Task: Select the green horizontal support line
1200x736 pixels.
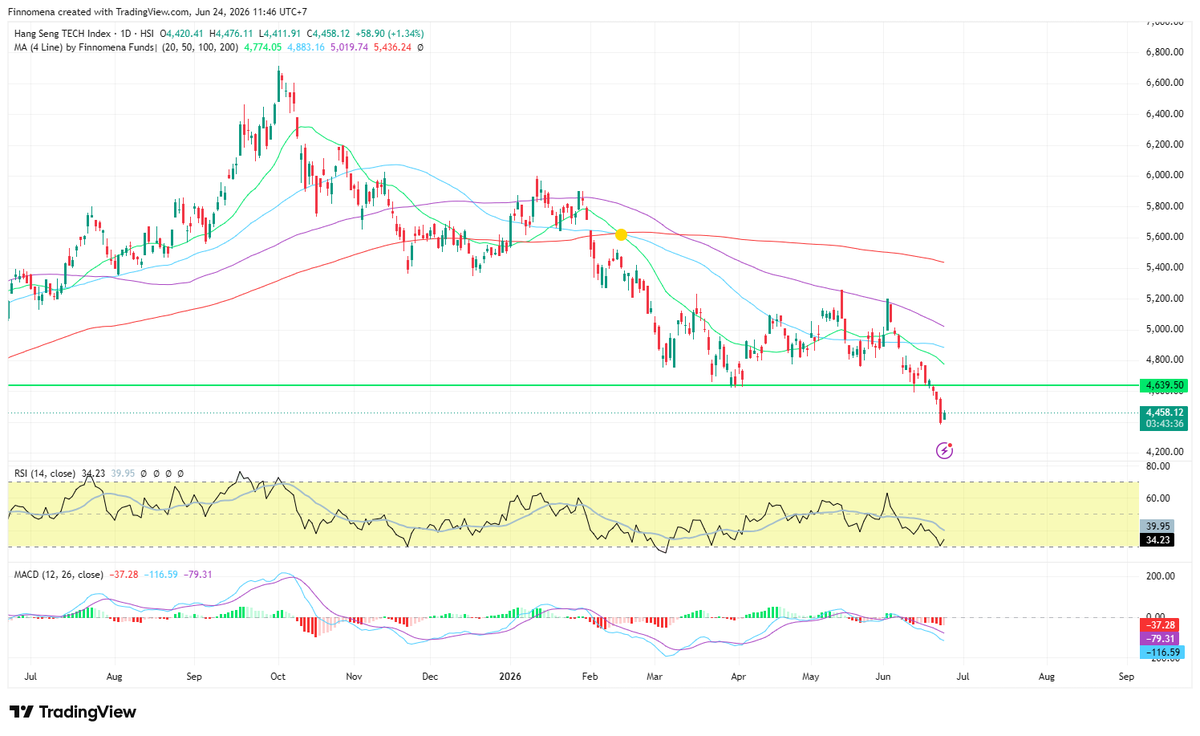Action: pyautogui.click(x=570, y=385)
